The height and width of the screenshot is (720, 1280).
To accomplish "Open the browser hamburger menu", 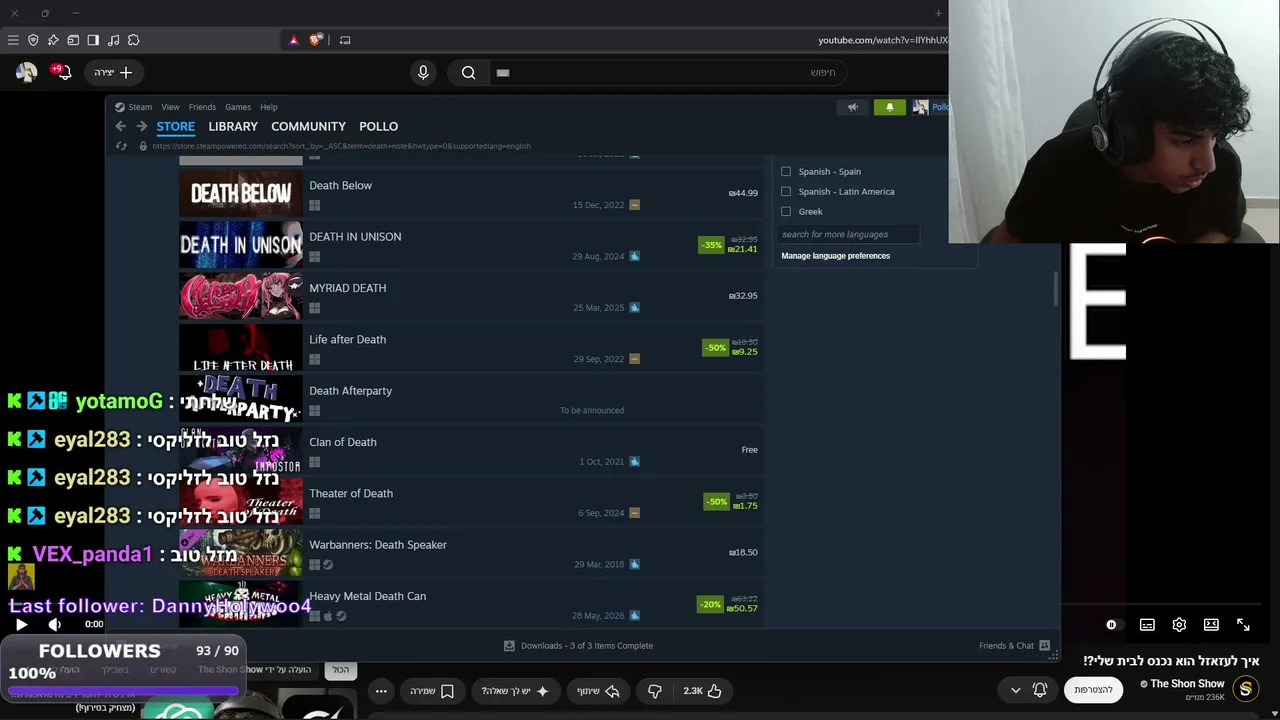I will (13, 40).
